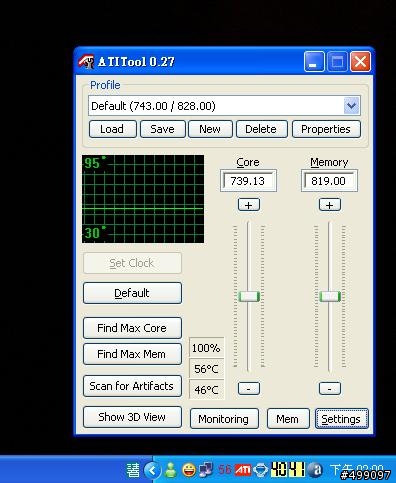Open the Mem button panel
Viewport: 396px width, 483px height.
(288, 419)
